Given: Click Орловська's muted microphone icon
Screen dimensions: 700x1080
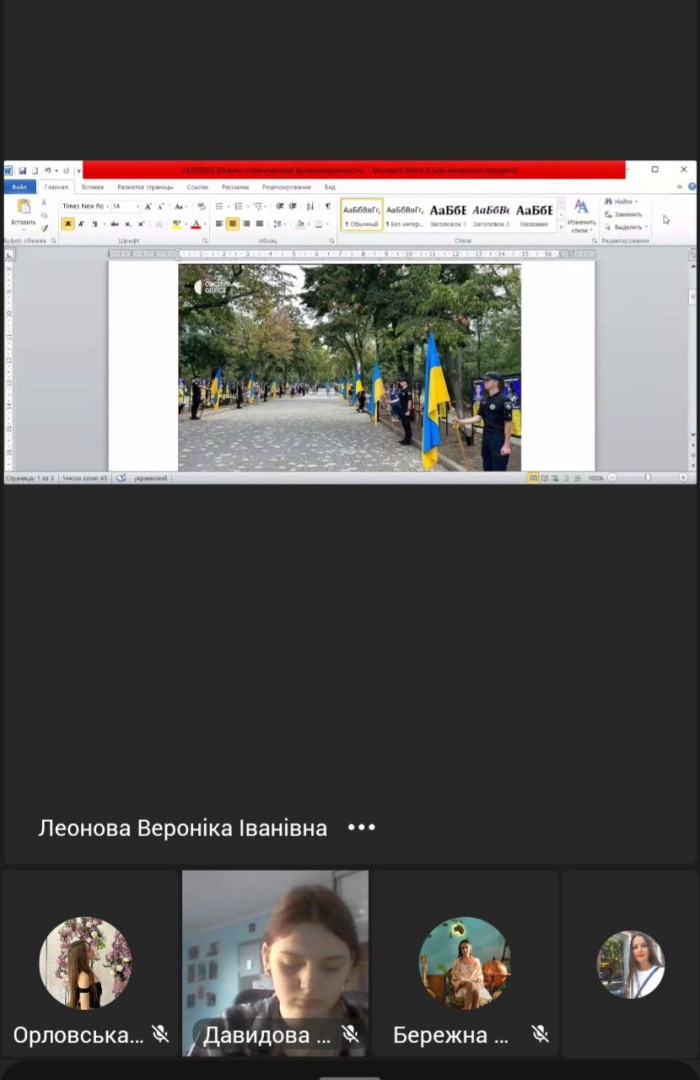Looking at the screenshot, I should (160, 1034).
